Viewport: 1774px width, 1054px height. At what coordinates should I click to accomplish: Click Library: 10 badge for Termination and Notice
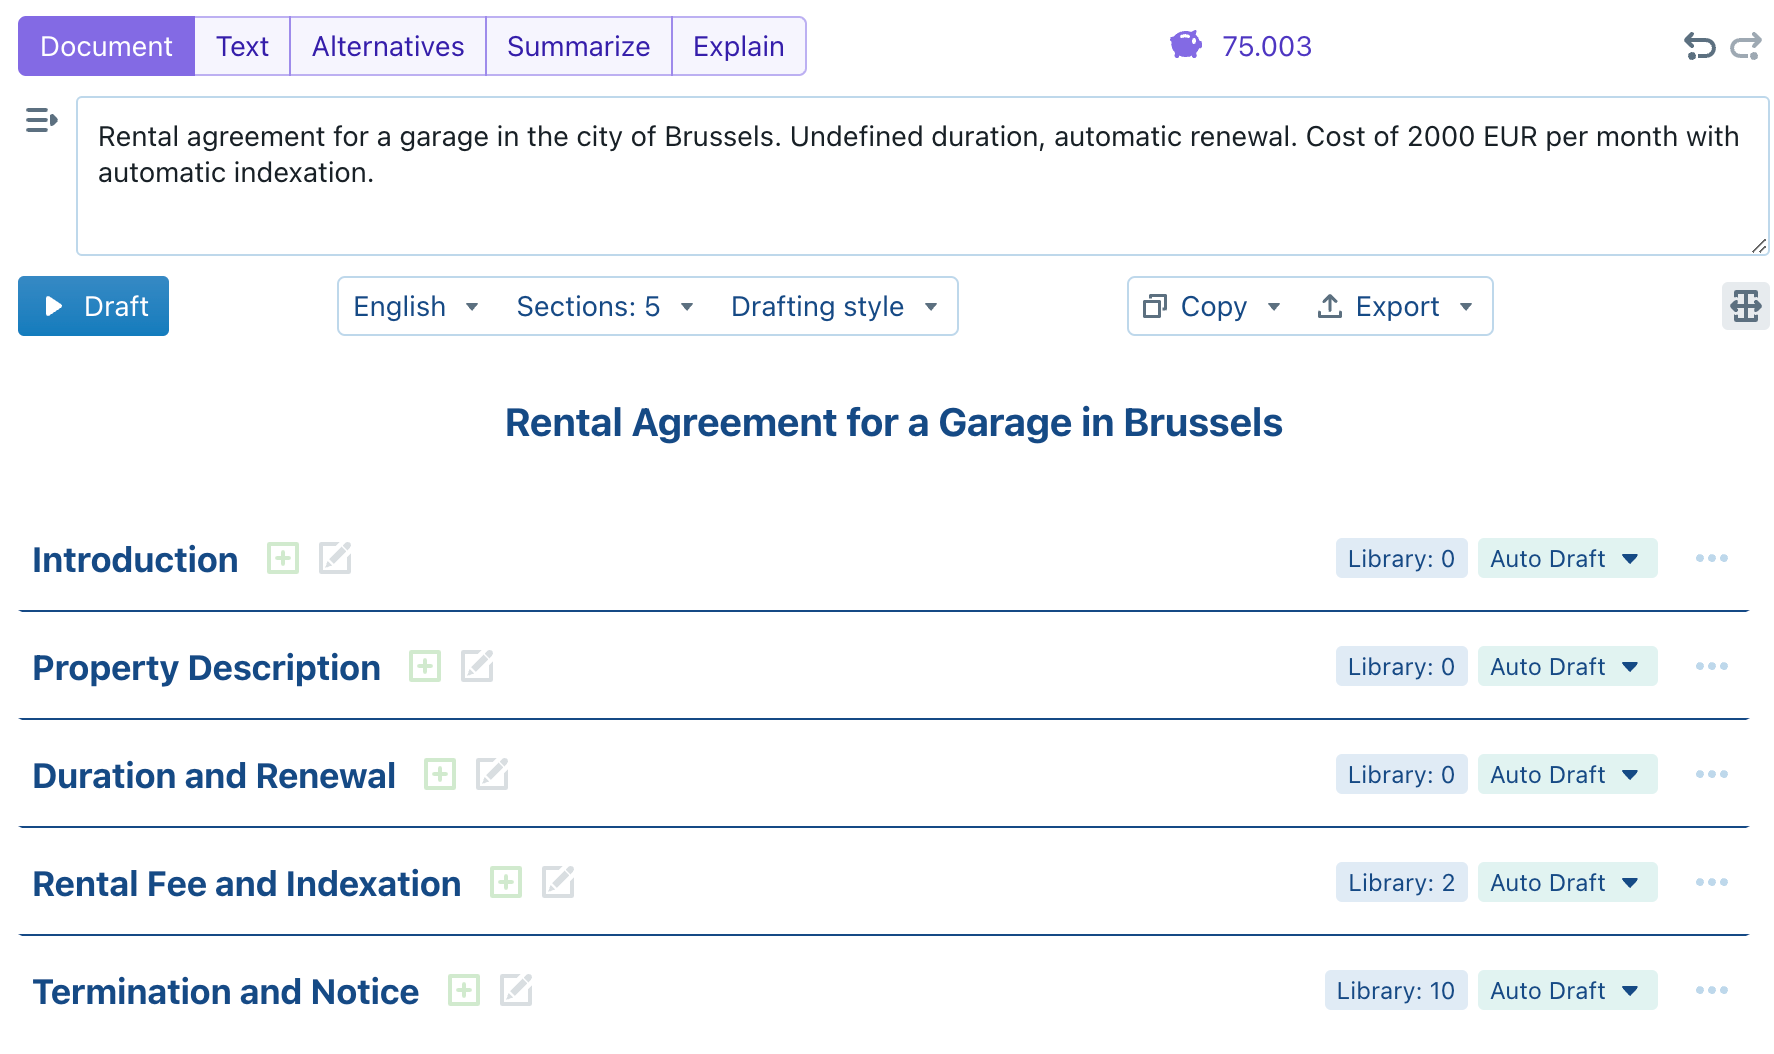coord(1395,990)
